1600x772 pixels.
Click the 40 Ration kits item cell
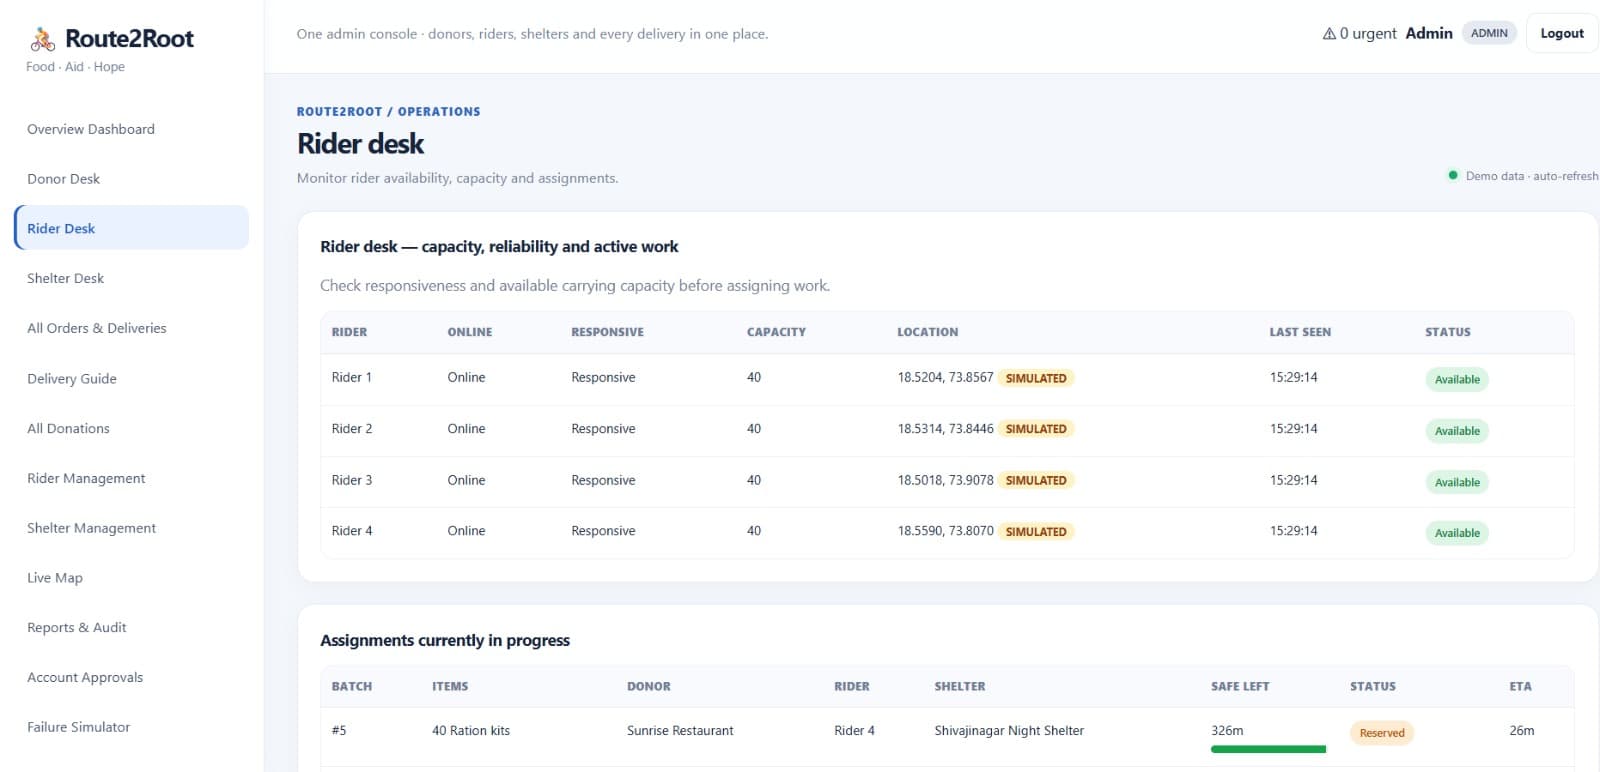[471, 731]
